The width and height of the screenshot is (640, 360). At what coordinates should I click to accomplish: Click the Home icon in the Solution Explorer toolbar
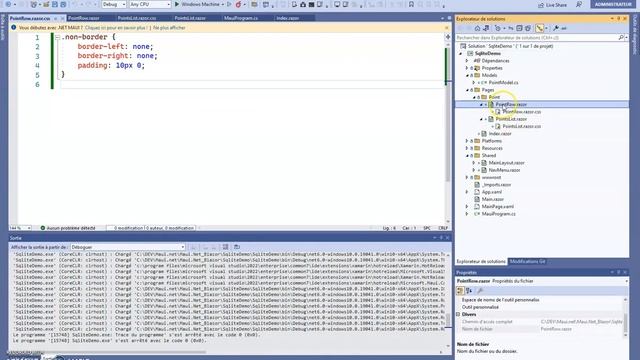[477, 29]
